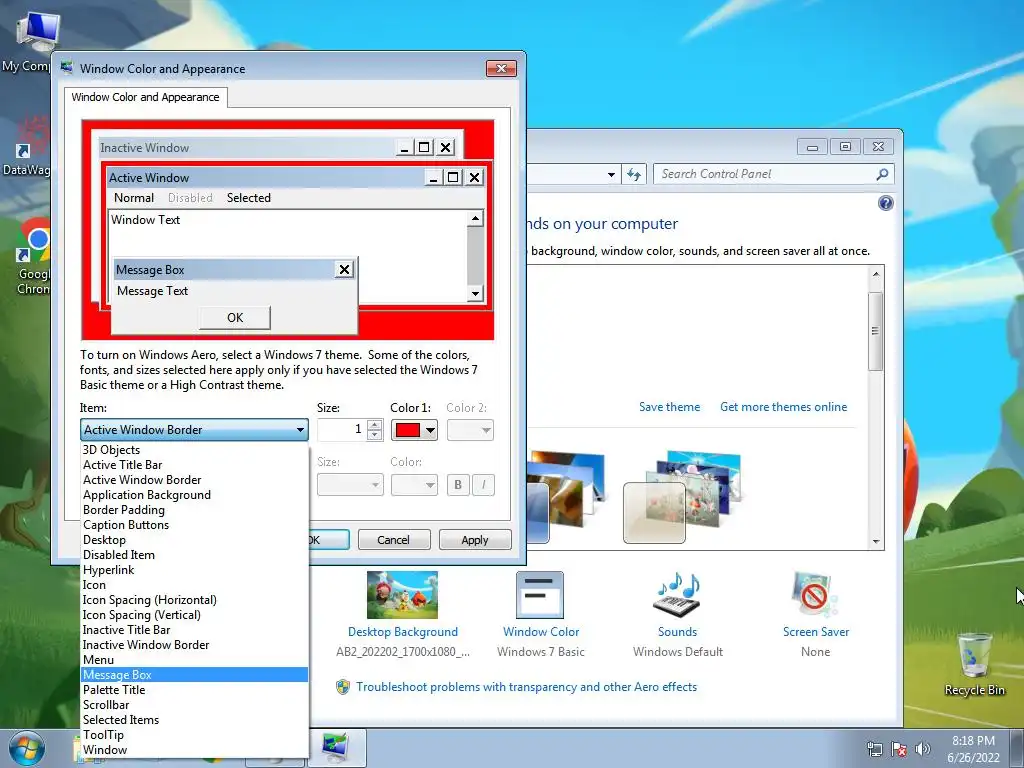Viewport: 1024px width, 768px height.
Task: Click Selected in the preview menu
Action: [x=249, y=198]
